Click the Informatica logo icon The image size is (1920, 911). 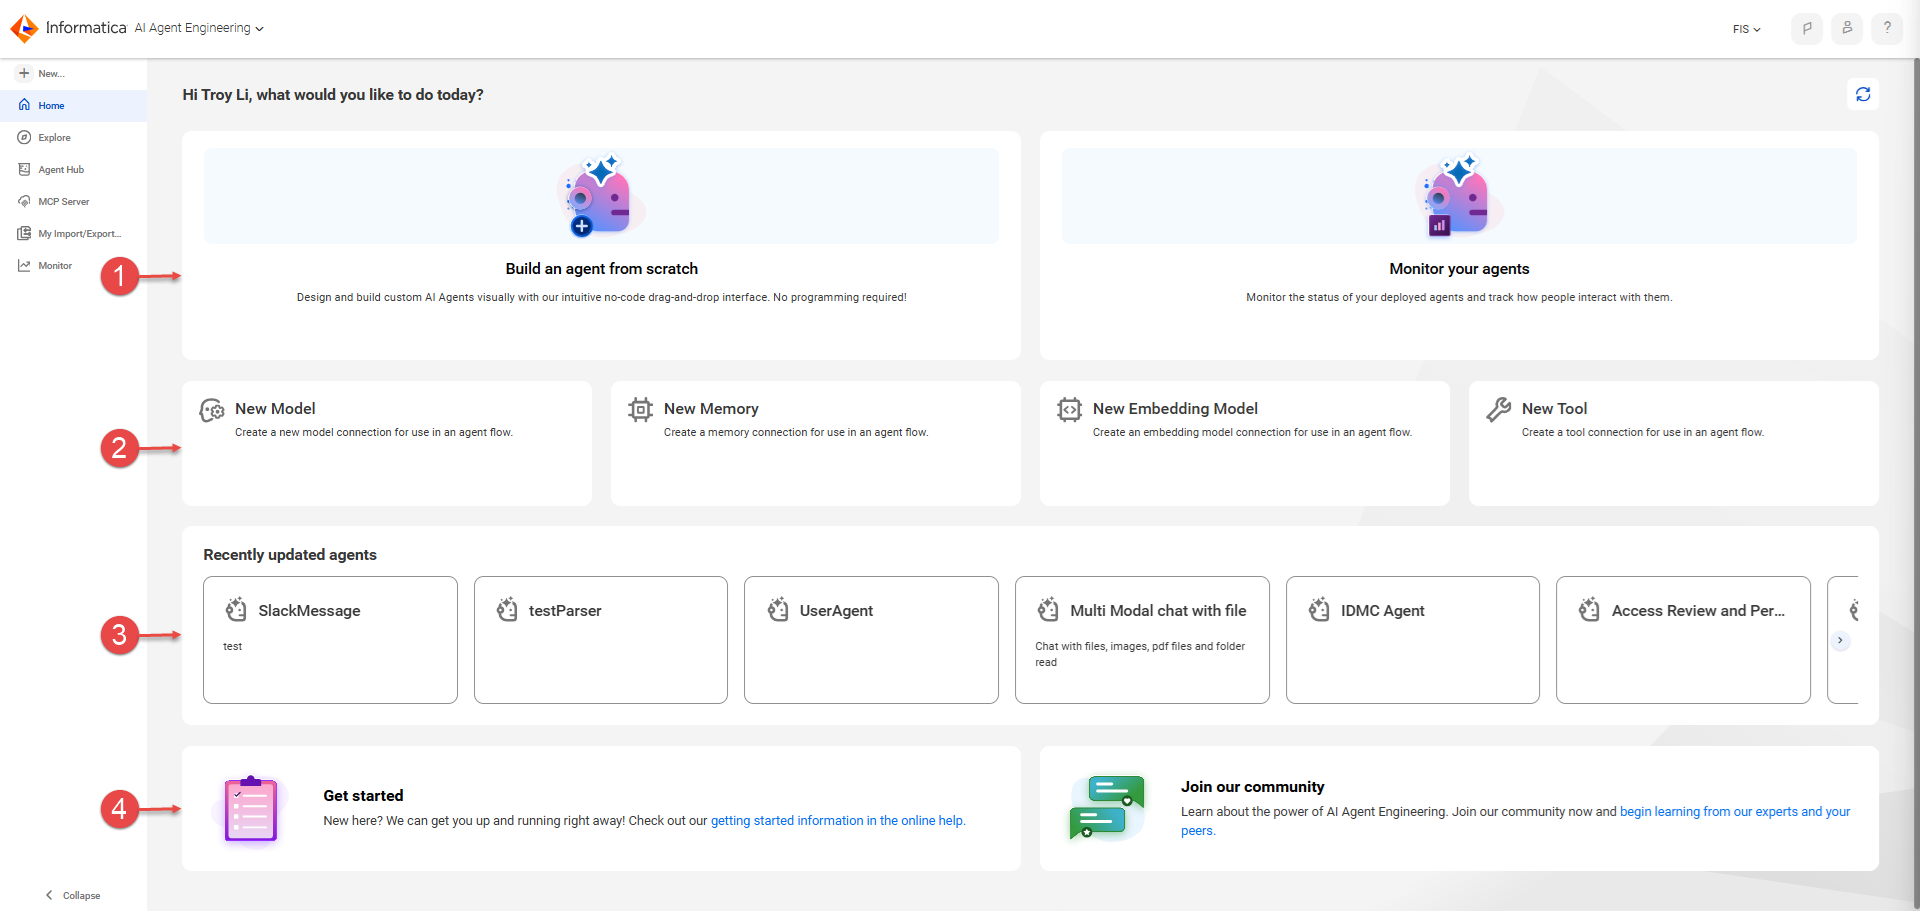pos(24,29)
